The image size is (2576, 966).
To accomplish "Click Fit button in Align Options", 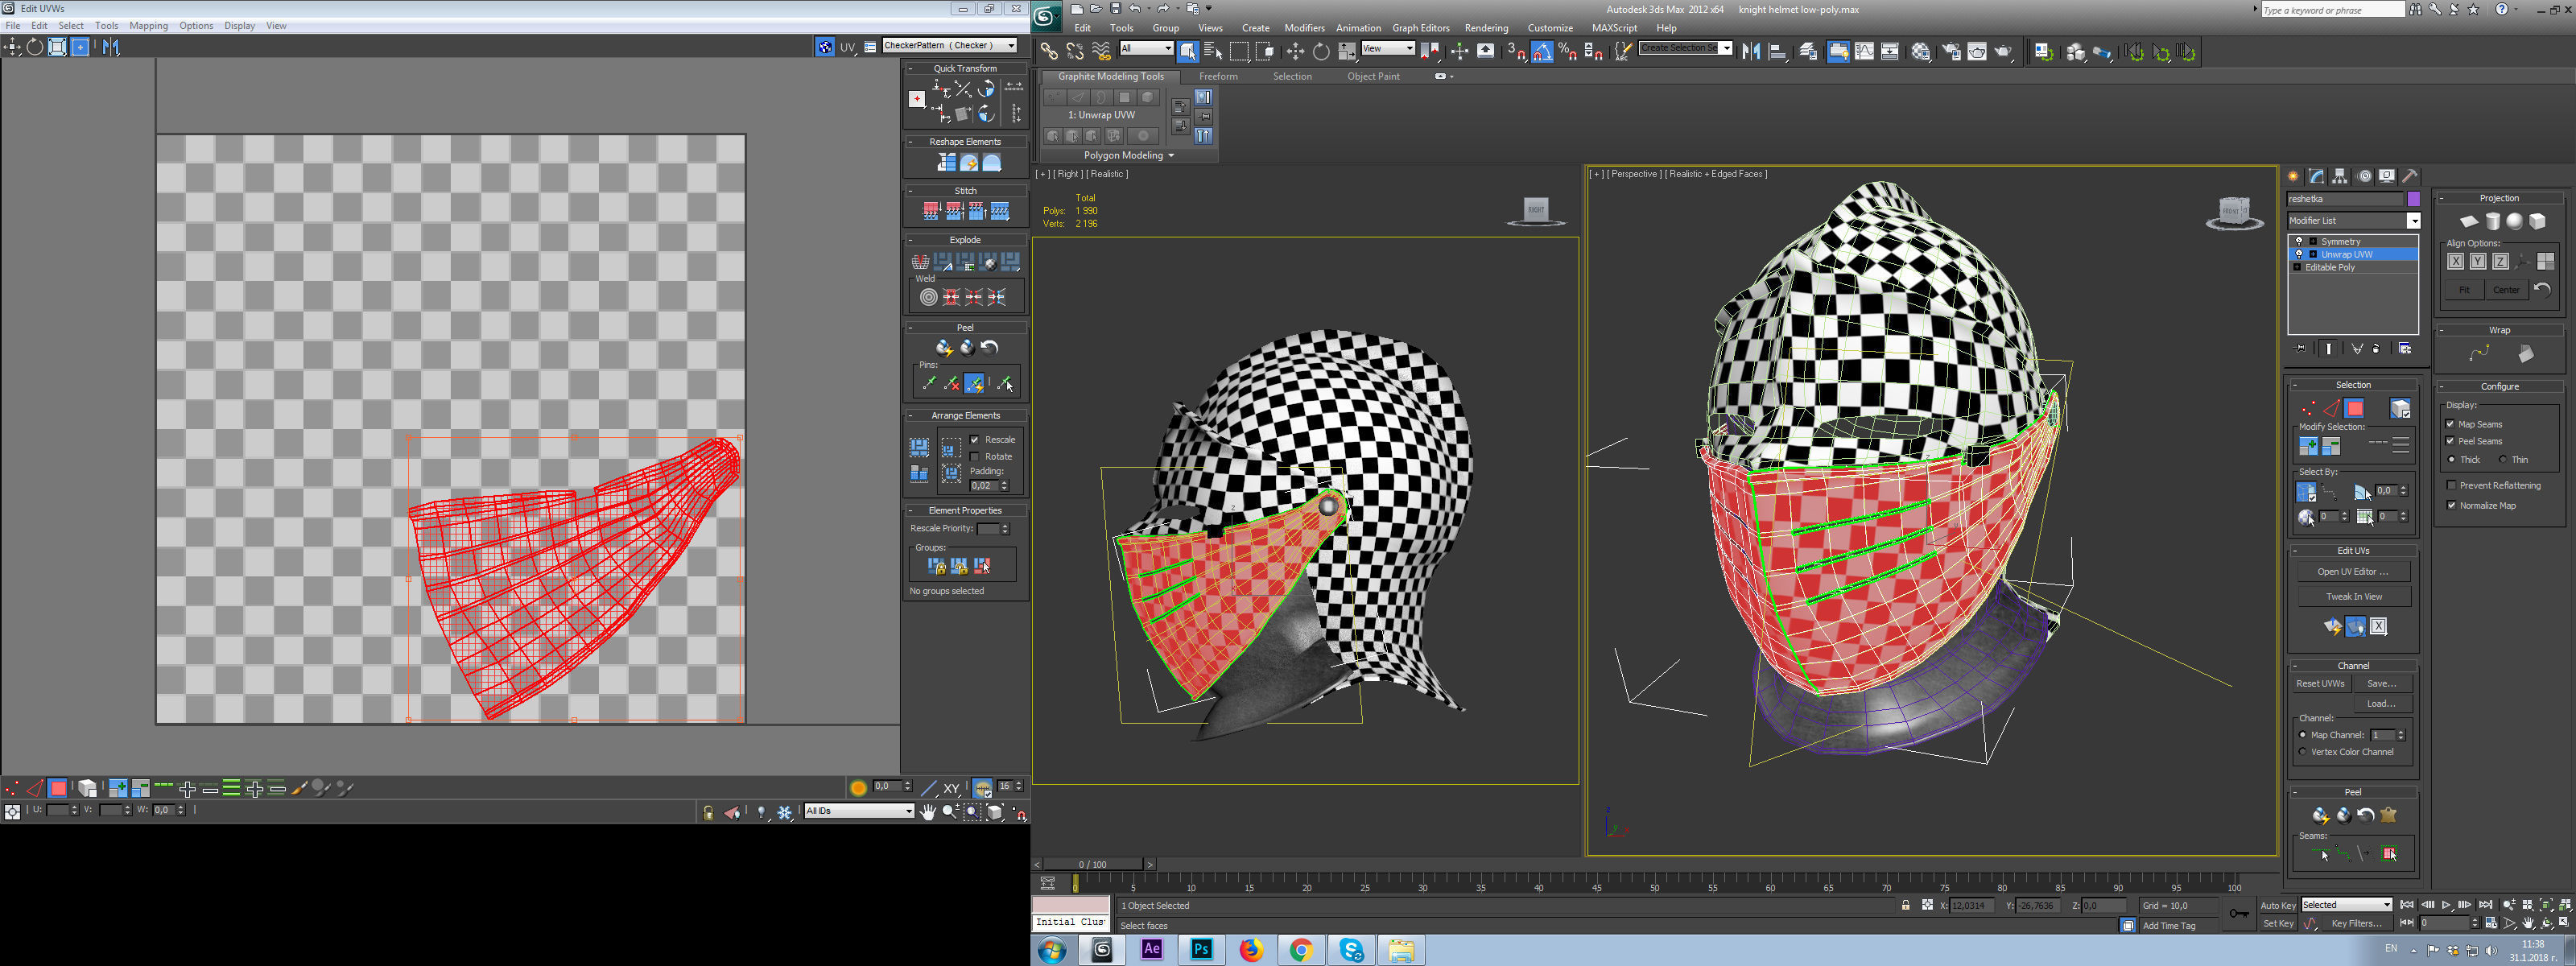I will point(2464,290).
